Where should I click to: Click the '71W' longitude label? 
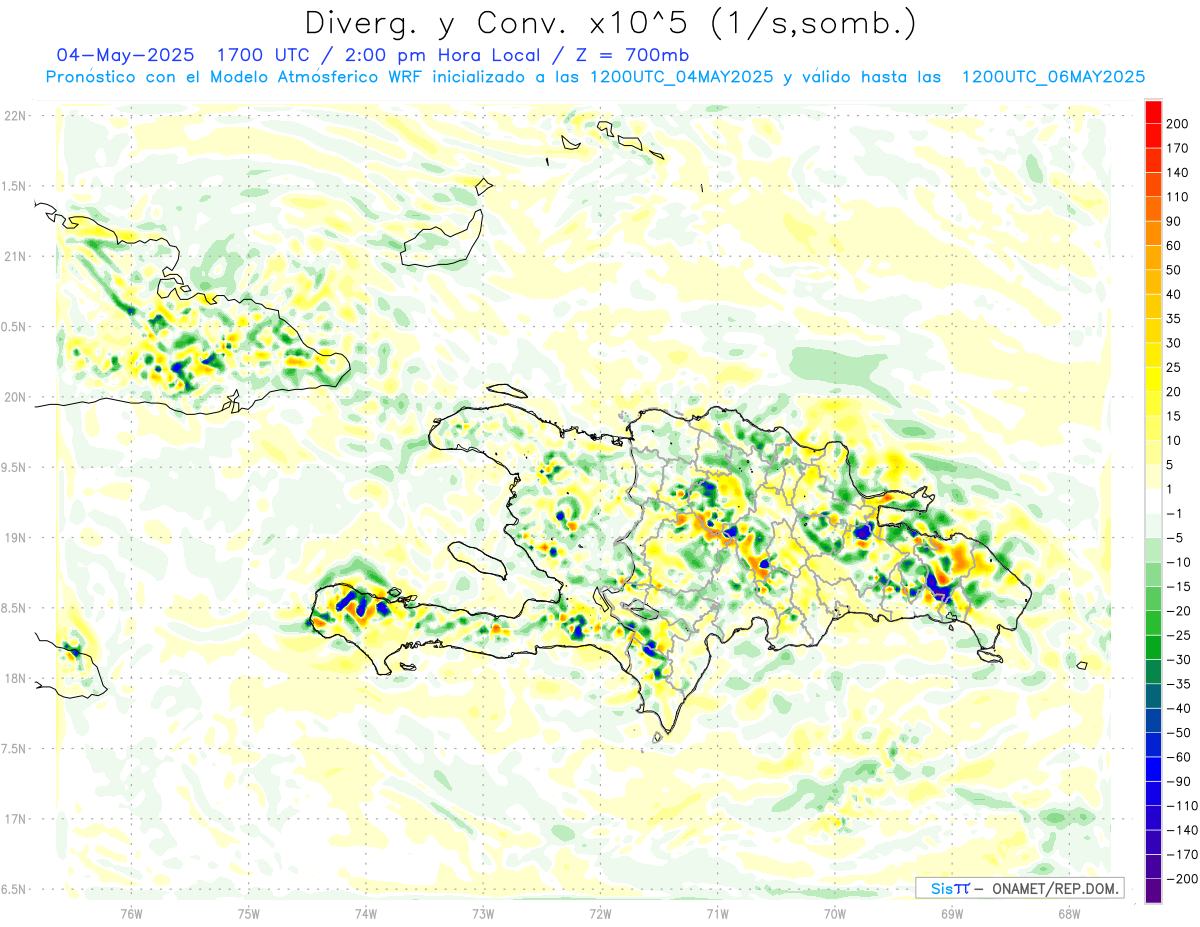click(x=717, y=913)
